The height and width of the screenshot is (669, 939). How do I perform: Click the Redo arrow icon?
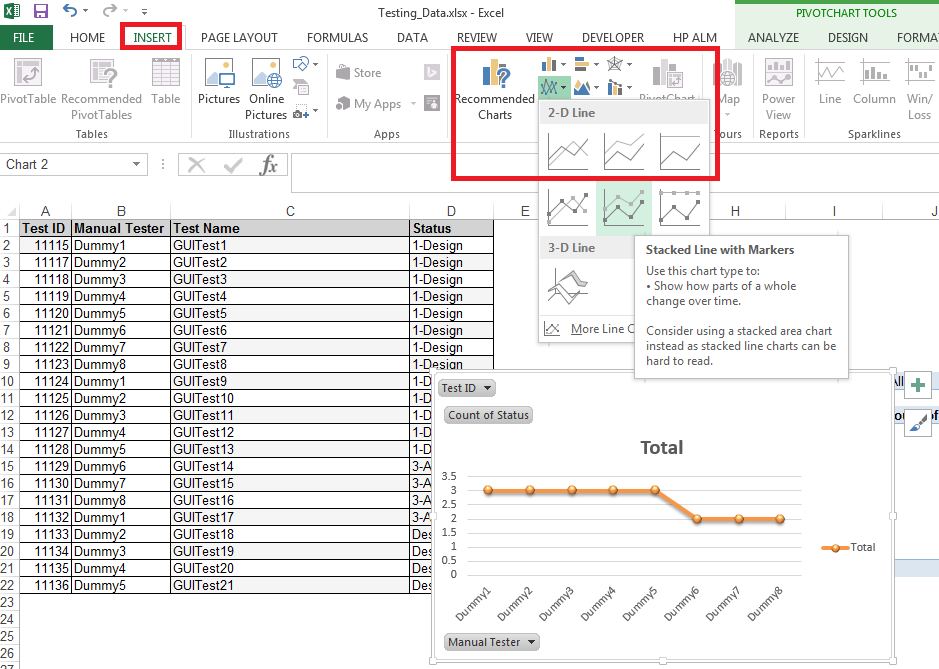(x=110, y=11)
